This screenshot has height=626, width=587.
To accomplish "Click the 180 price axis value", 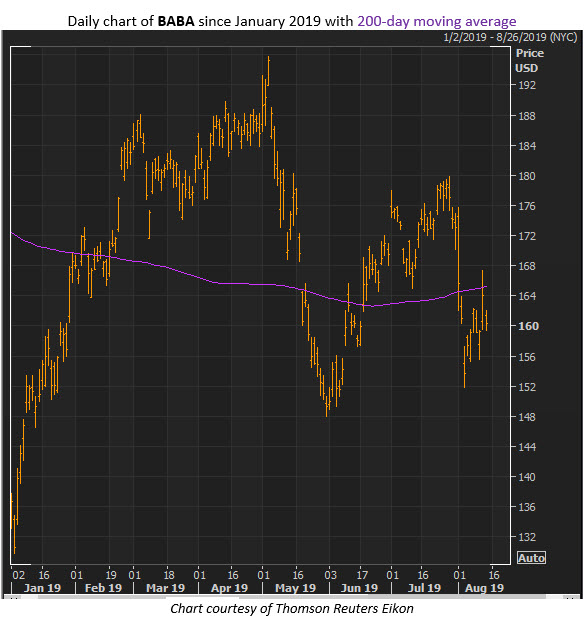I will tap(527, 176).
